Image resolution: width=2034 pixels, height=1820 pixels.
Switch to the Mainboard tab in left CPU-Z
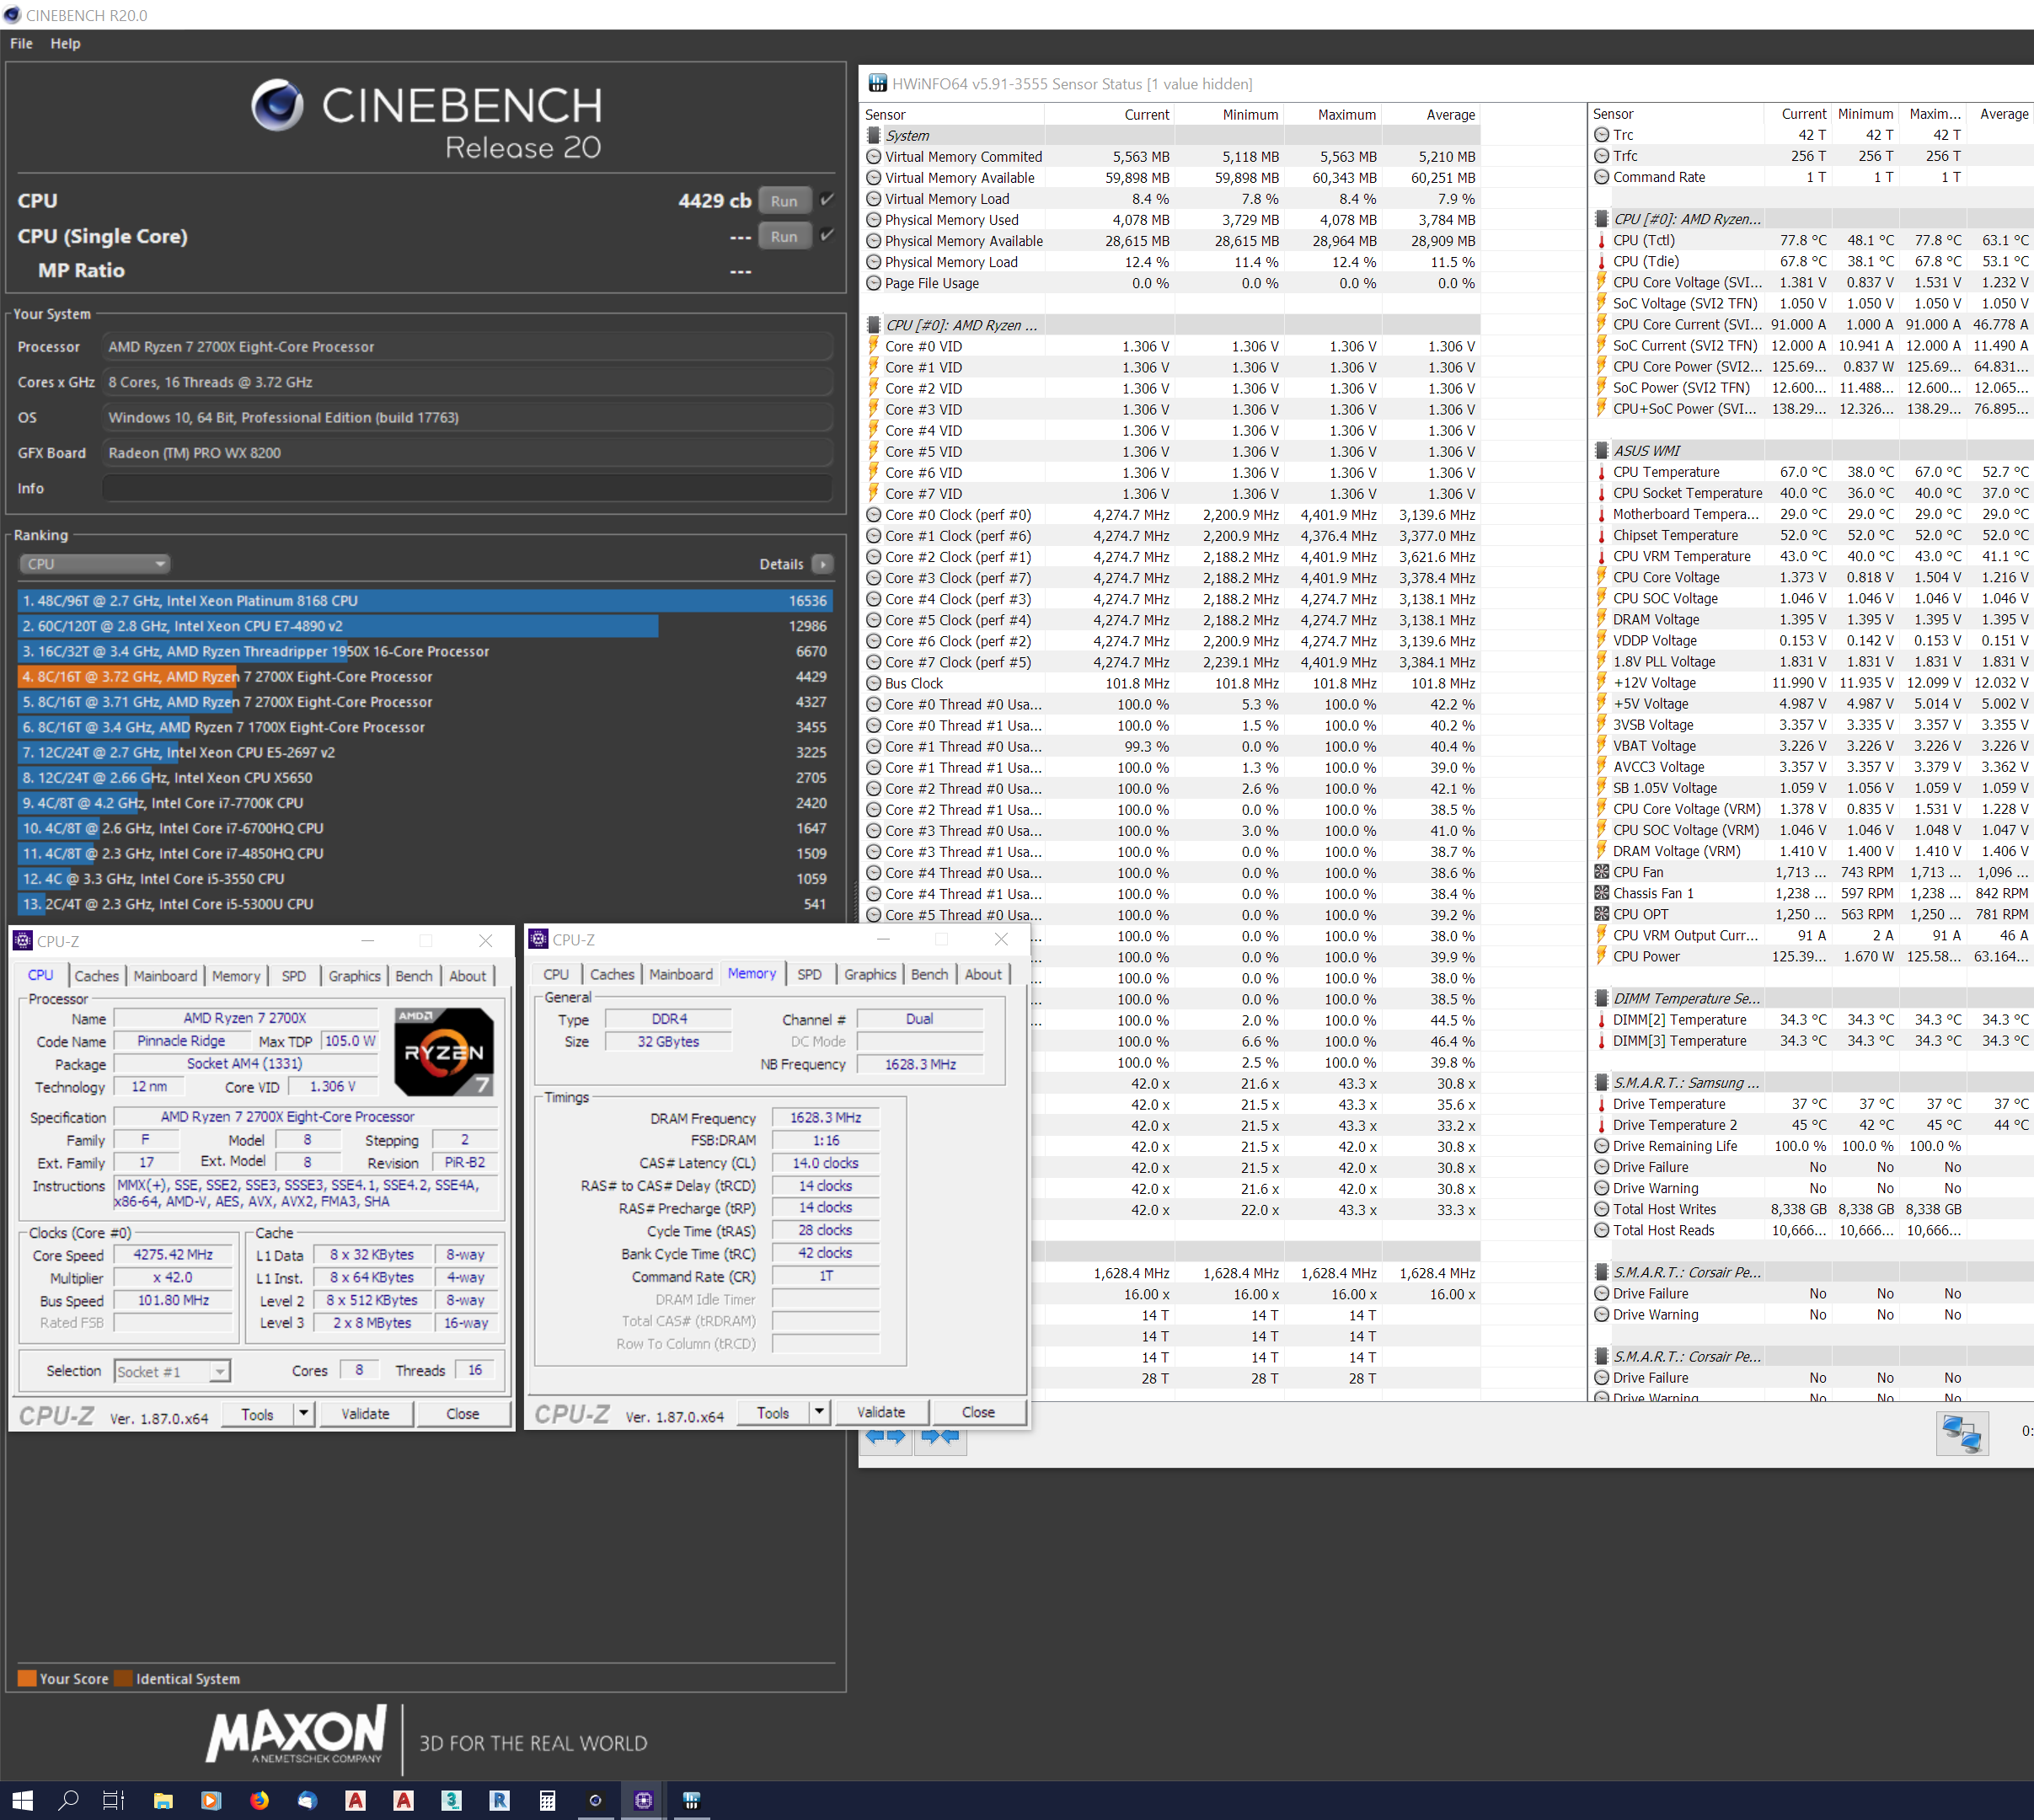tap(165, 976)
